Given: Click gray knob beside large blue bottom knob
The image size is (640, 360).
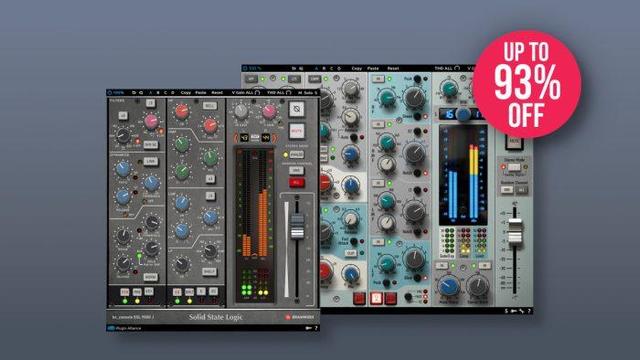Looking at the screenshot, I should 477,287.
